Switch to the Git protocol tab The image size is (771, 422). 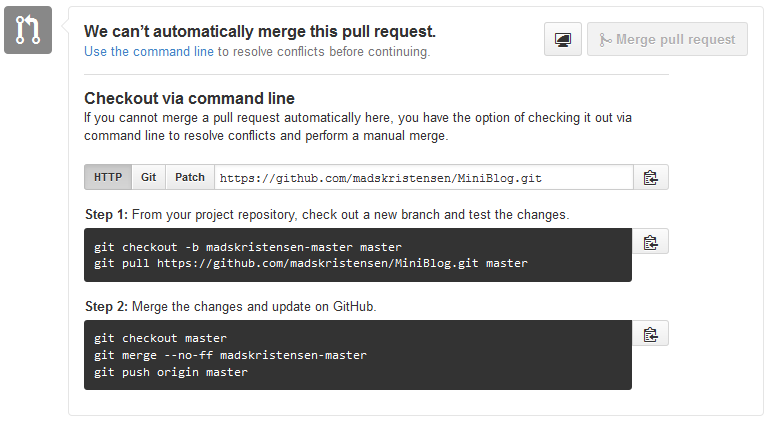(x=148, y=178)
